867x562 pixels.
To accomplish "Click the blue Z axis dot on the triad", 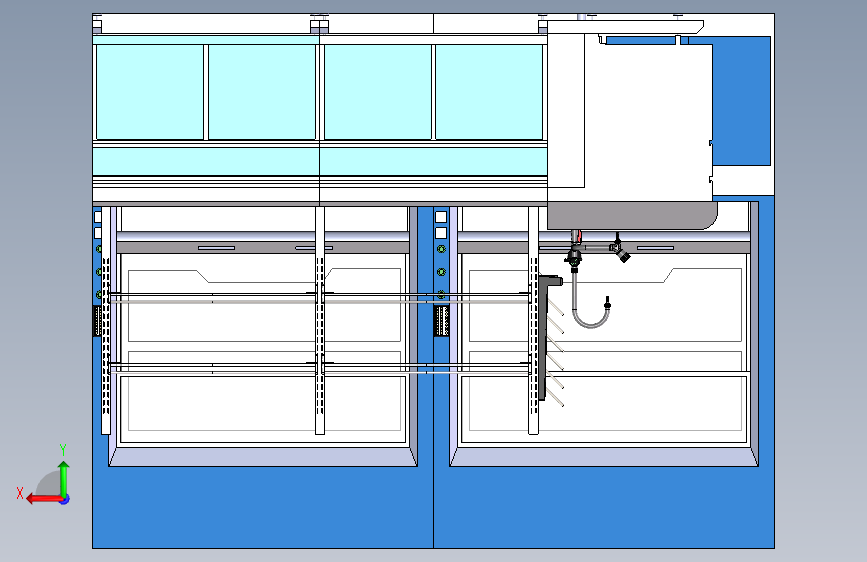I will point(65,499).
